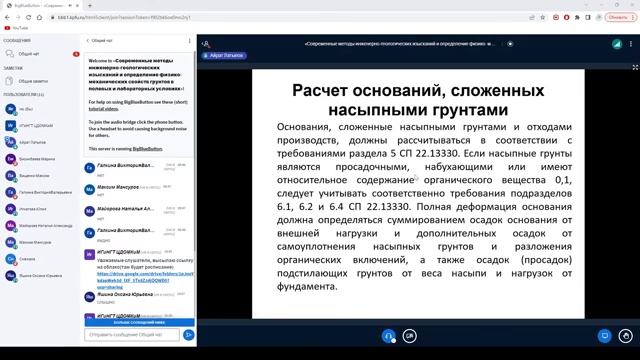Open the extensions puzzle icon
This screenshot has width=640, height=360.
(x=577, y=18)
